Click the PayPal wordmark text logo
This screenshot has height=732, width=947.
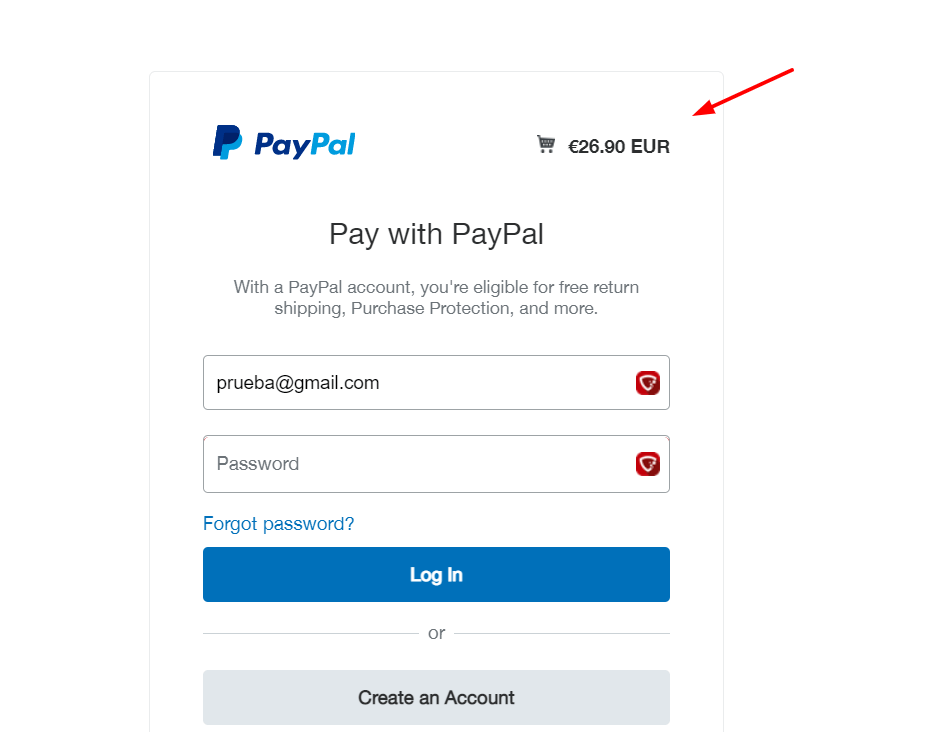point(304,145)
